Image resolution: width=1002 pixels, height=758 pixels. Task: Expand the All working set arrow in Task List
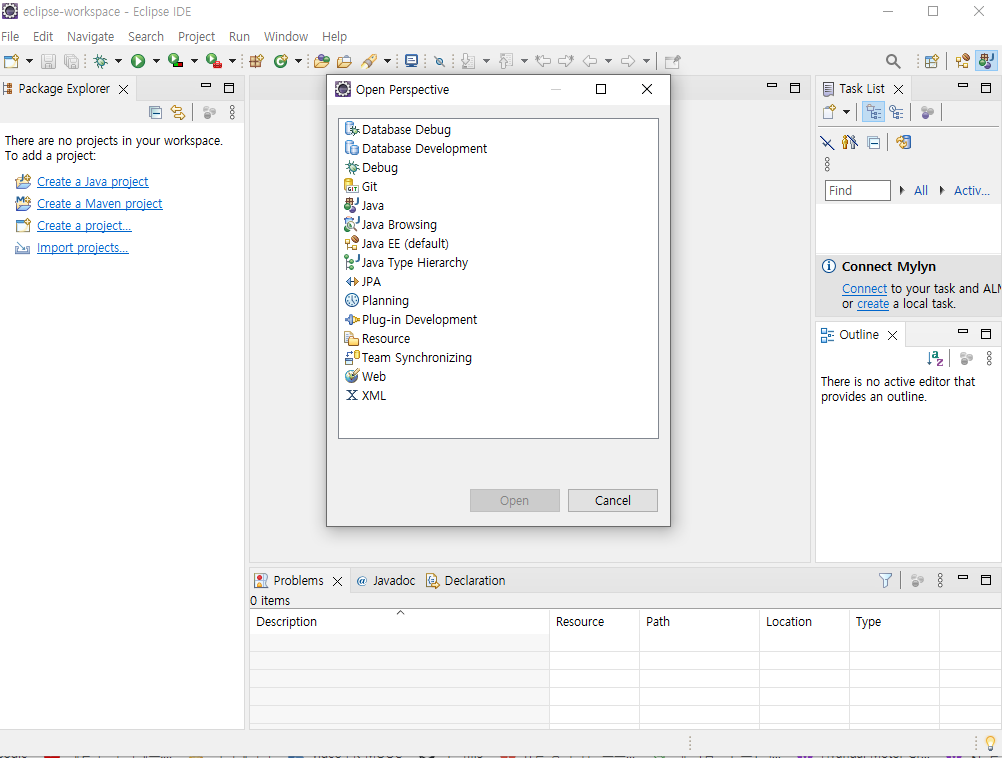click(902, 190)
